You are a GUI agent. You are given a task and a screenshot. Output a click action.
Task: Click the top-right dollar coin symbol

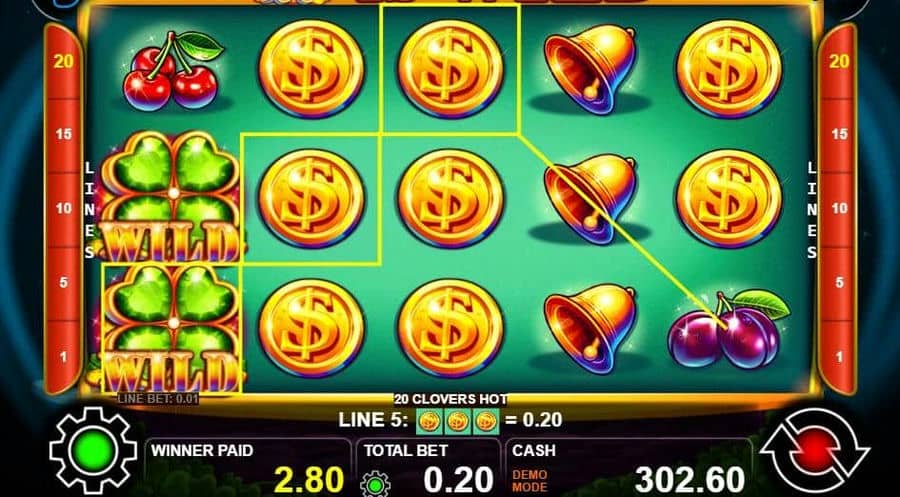point(729,69)
